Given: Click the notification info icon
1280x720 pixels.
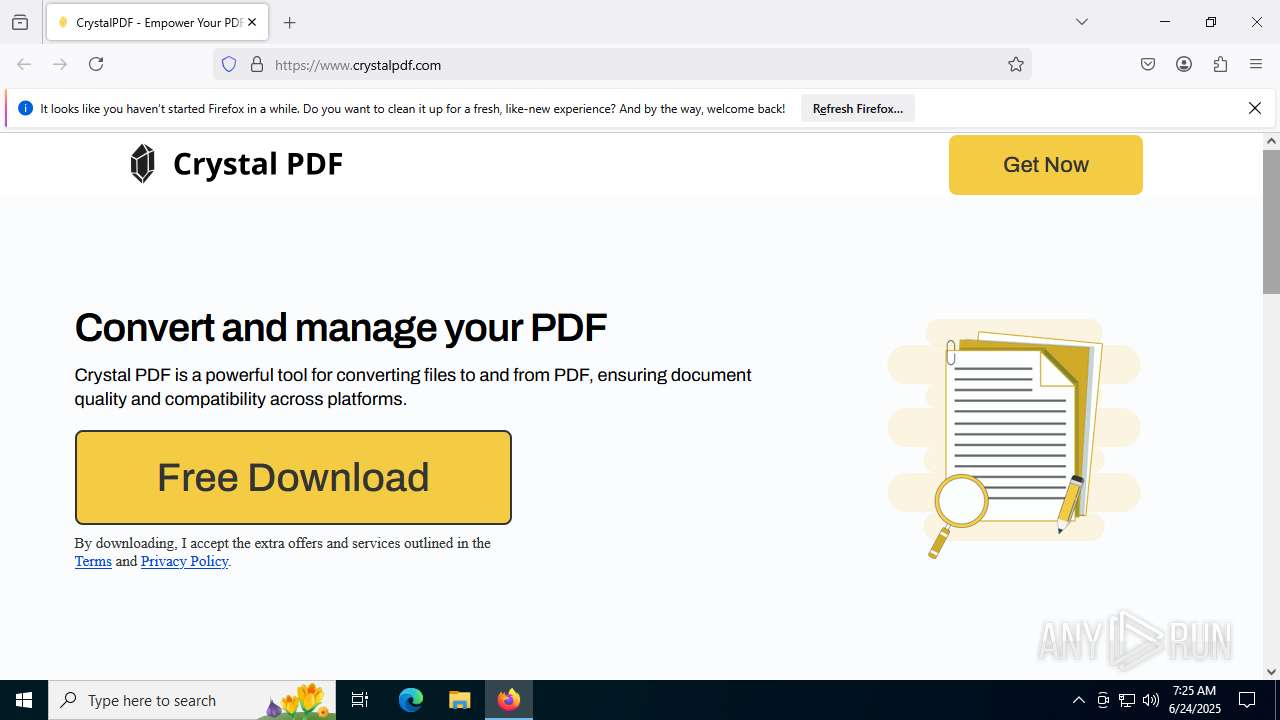Looking at the screenshot, I should [25, 108].
